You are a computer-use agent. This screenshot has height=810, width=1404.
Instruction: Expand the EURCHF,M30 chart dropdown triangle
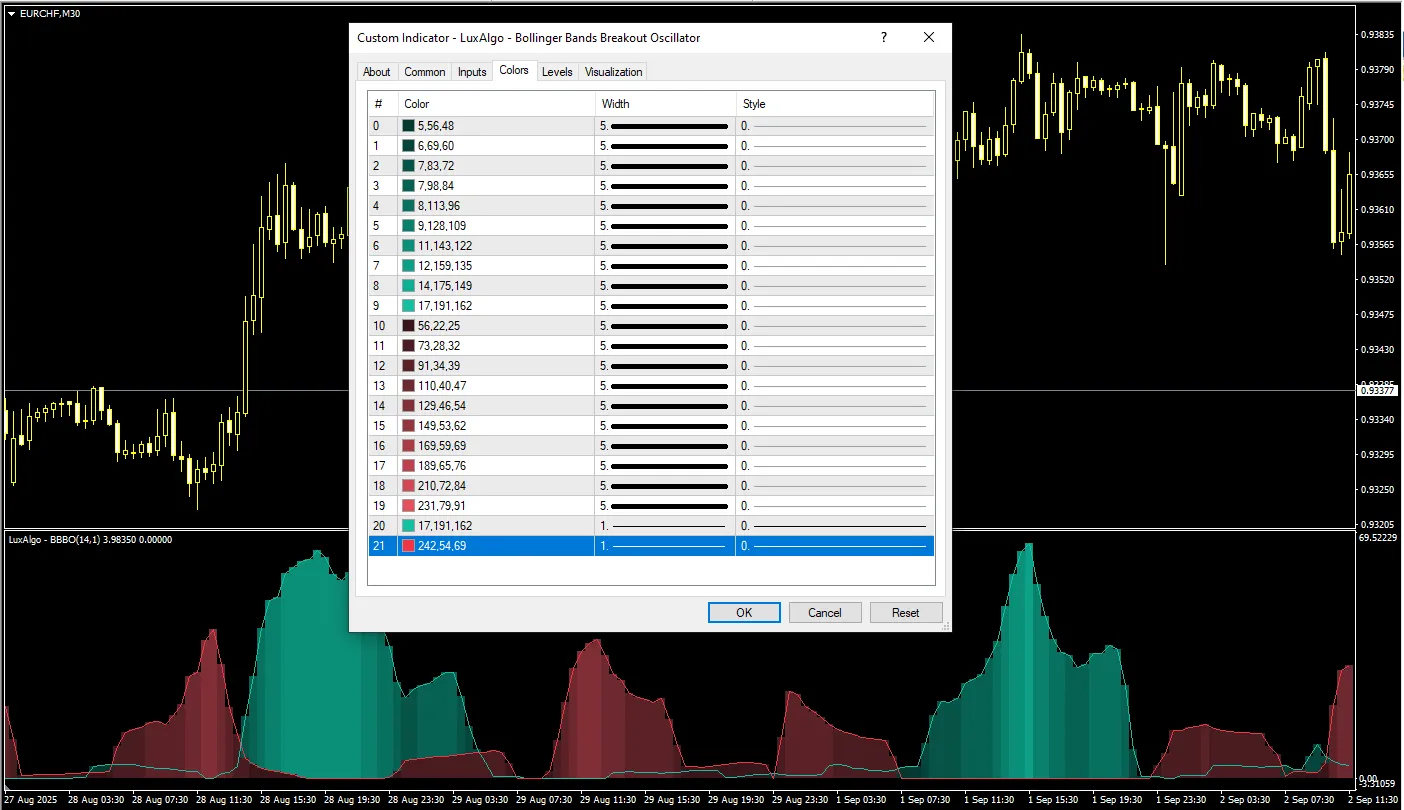tap(10, 13)
